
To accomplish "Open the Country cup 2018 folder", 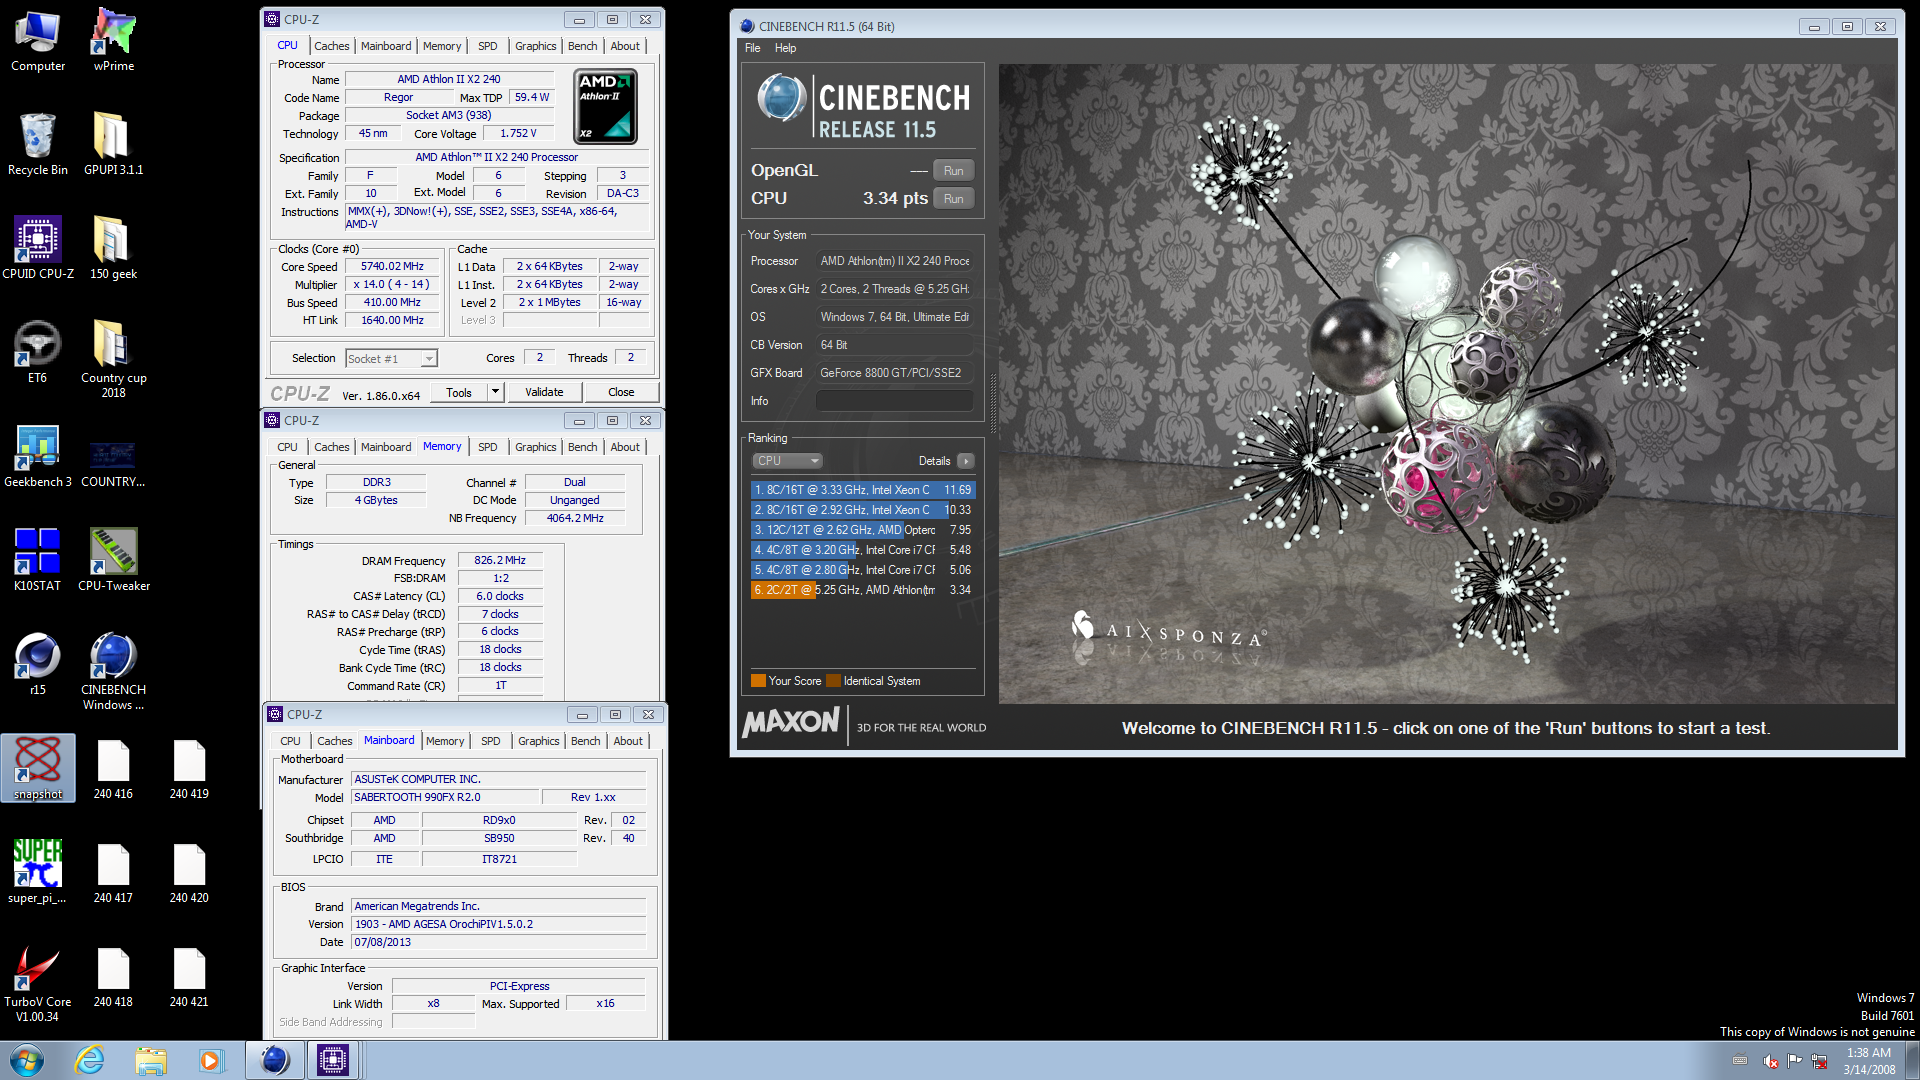I will (114, 358).
